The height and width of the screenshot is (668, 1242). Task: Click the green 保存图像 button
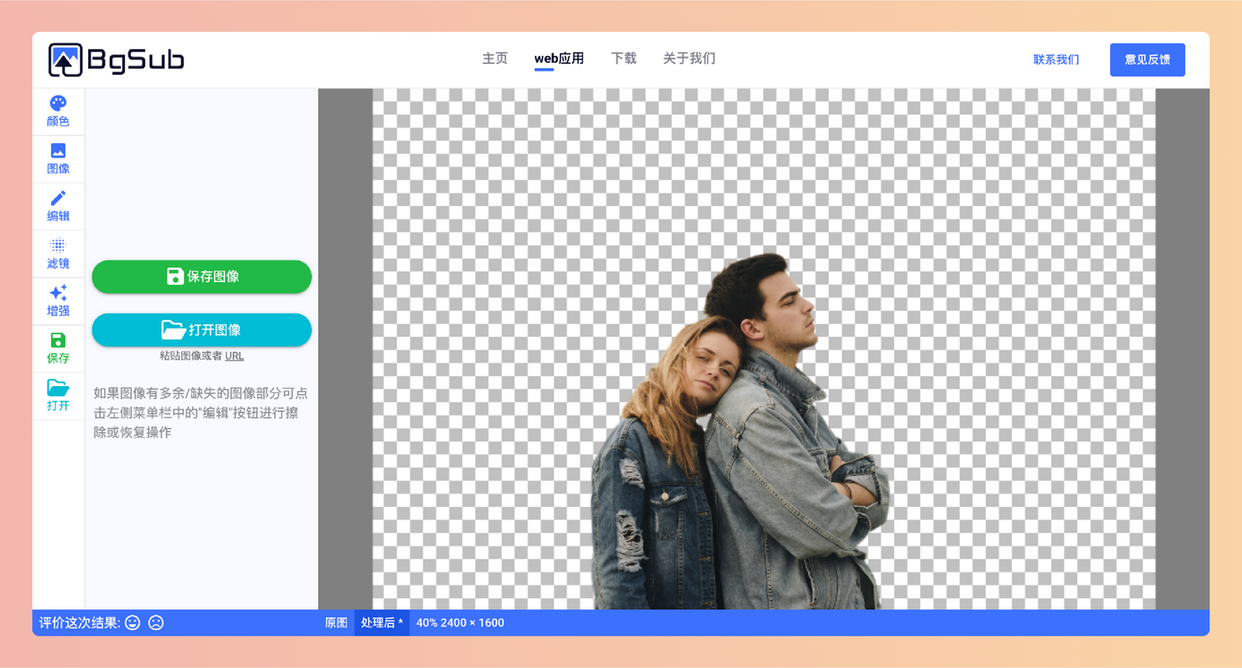click(x=201, y=277)
